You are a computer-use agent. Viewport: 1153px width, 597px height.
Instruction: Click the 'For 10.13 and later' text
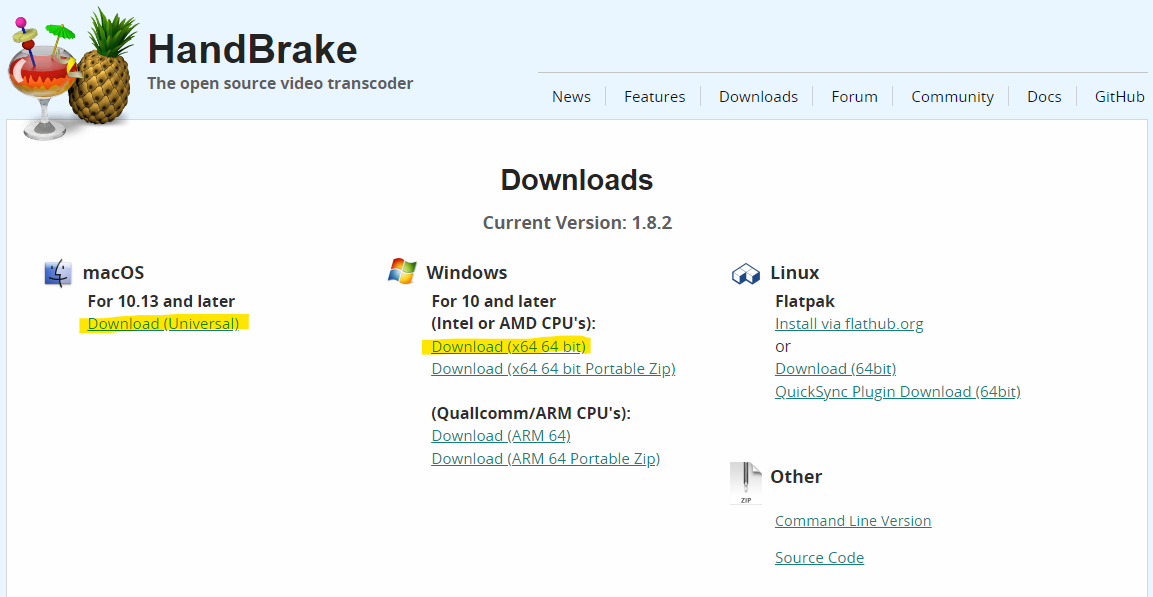coord(161,301)
